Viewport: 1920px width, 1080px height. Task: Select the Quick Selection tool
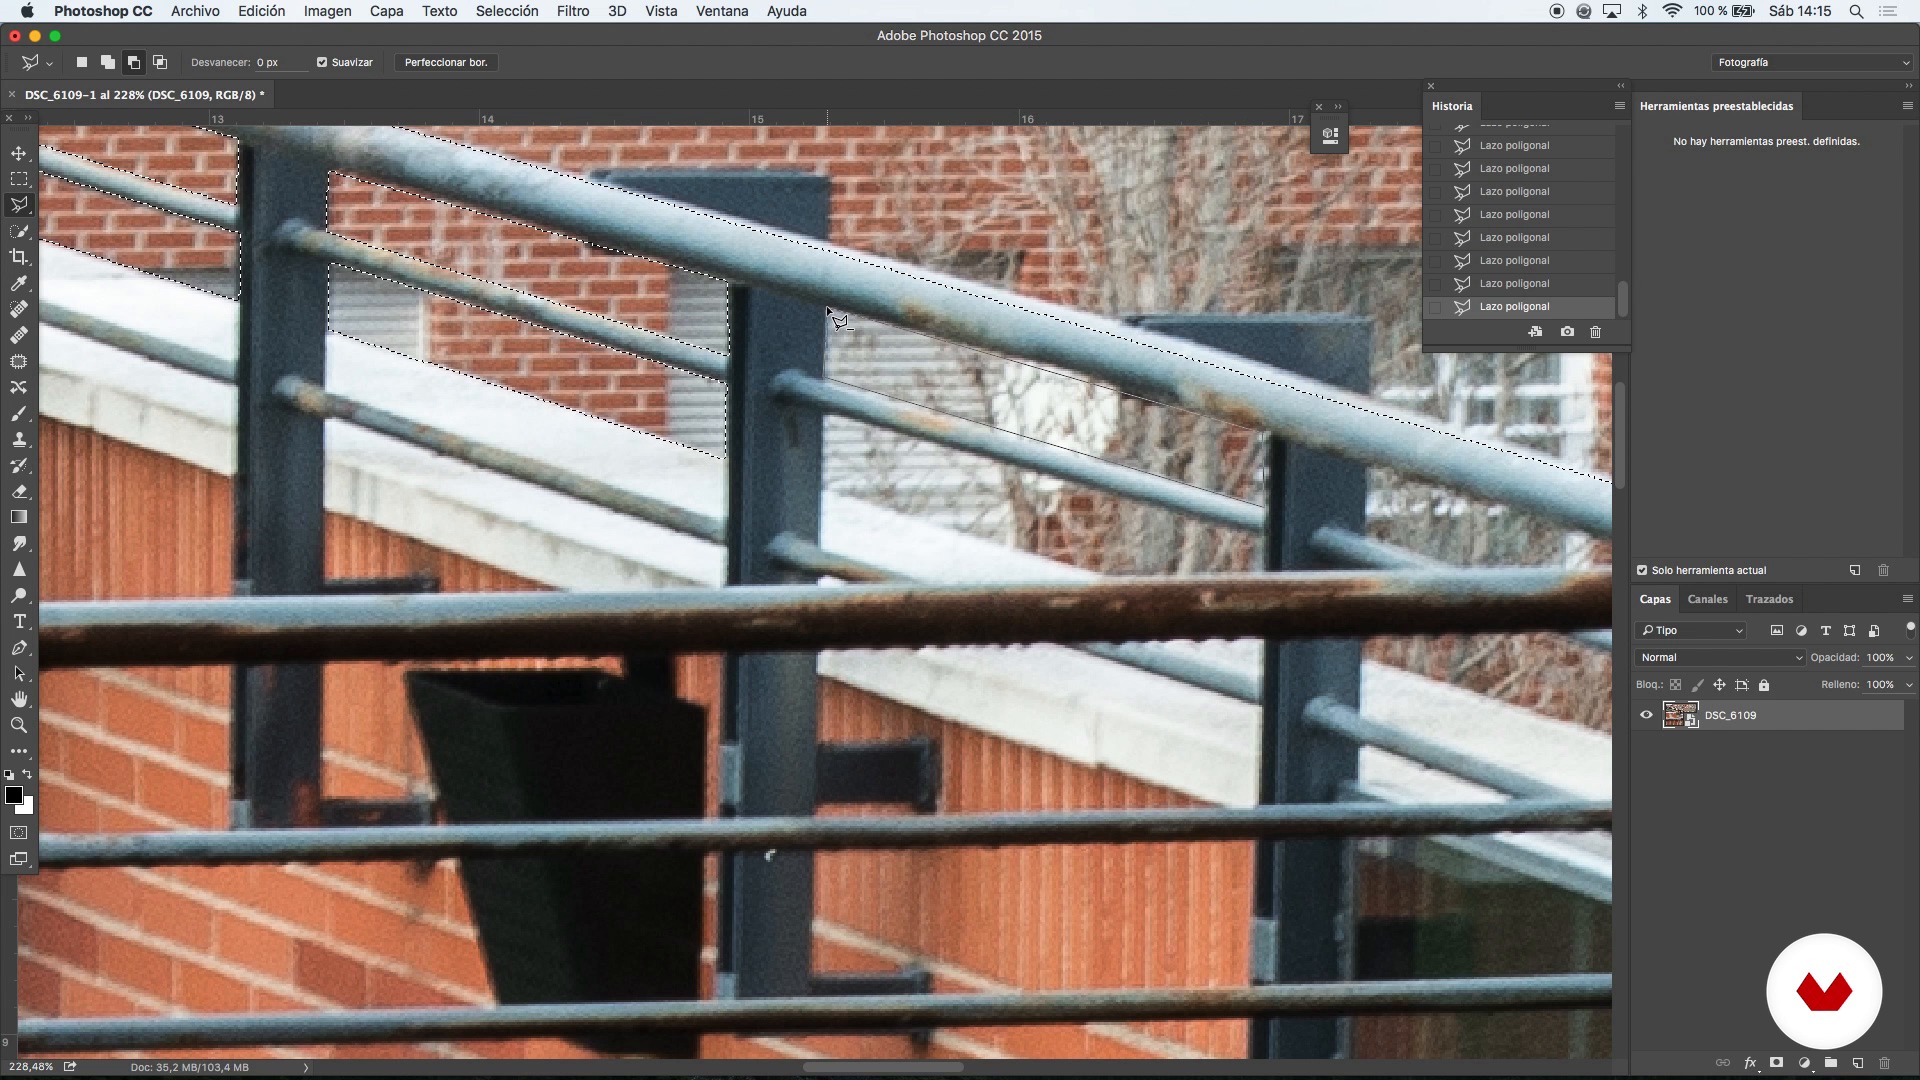[x=19, y=231]
